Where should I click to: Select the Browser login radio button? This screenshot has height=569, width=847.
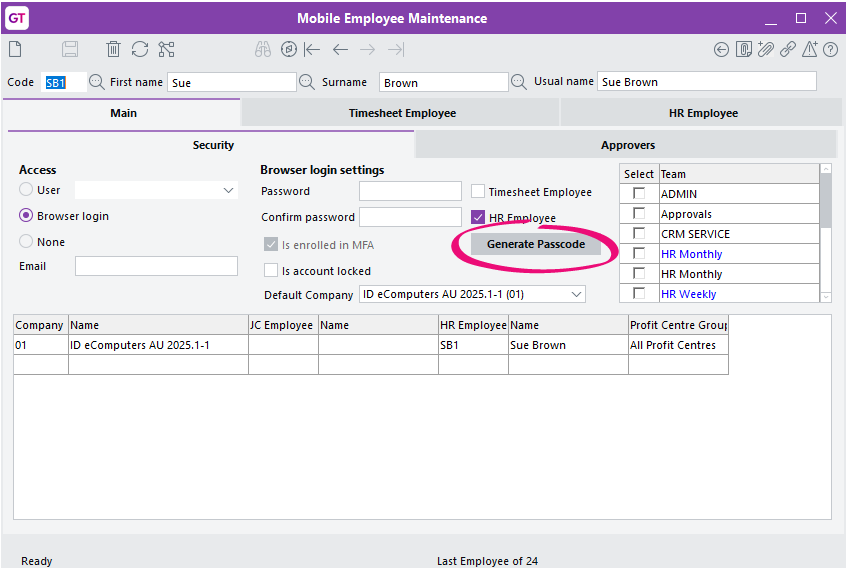tap(26, 216)
